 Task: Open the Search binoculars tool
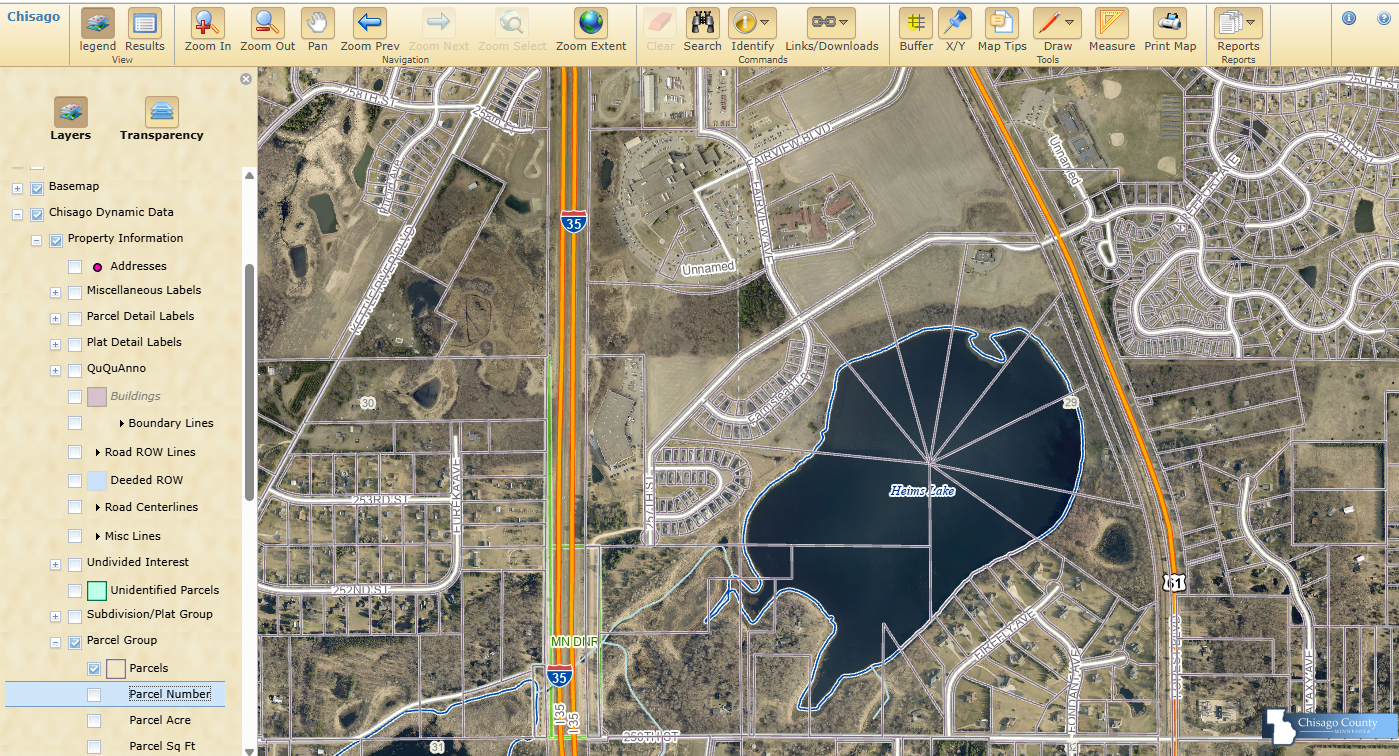703,30
